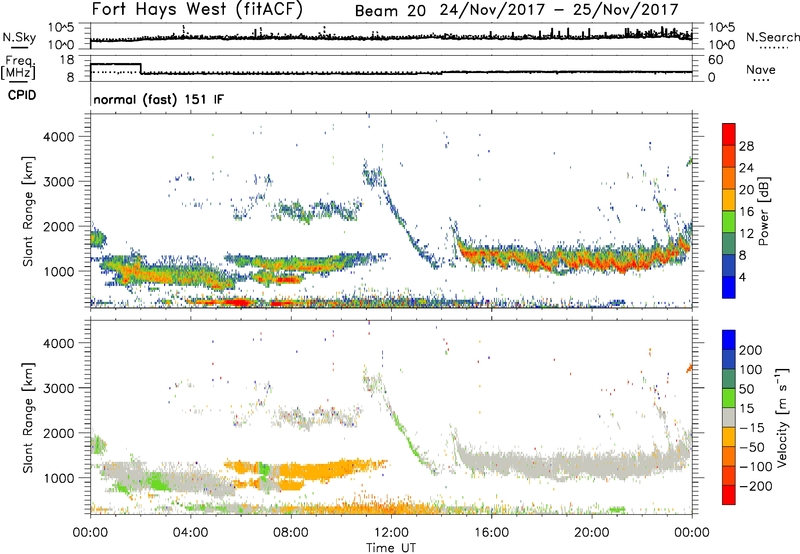This screenshot has height=554, width=800.
Task: Select the 'Slant Range [km]' label of velocity panel
Action: tap(28, 417)
